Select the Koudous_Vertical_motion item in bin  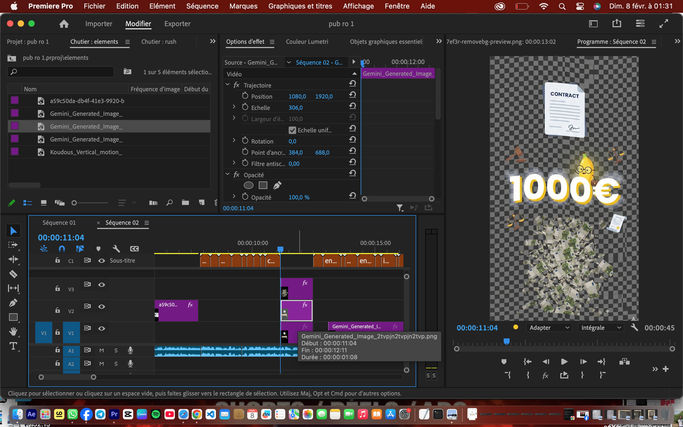(86, 152)
